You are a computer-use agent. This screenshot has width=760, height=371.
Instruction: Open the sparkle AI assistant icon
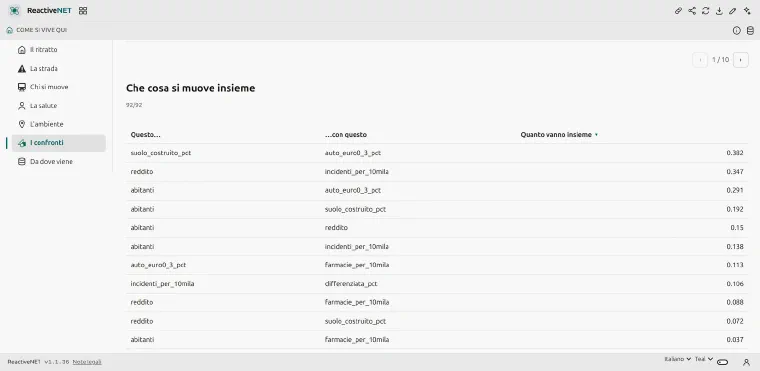[747, 11]
